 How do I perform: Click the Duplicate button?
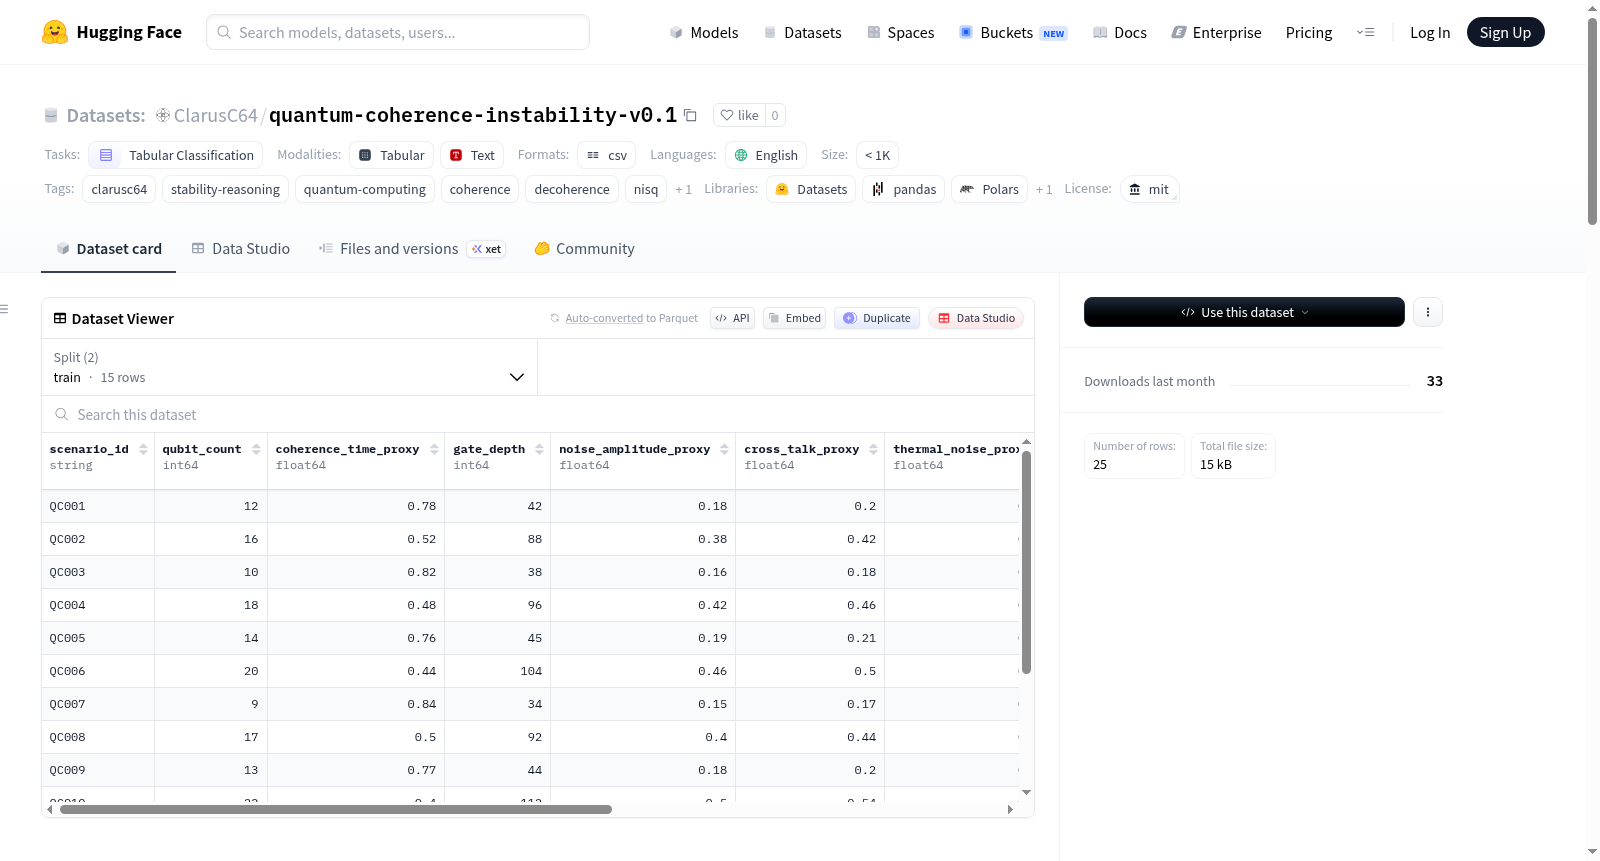876,318
